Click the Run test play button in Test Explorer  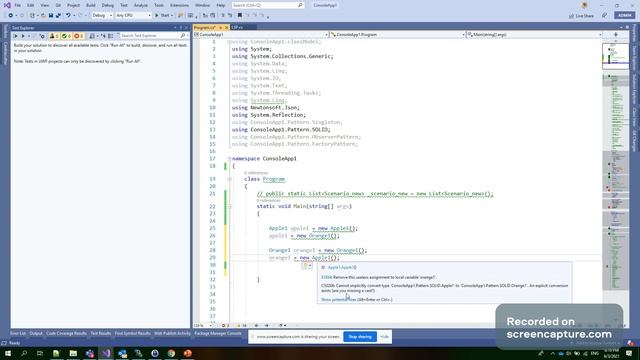pyautogui.click(x=23, y=36)
